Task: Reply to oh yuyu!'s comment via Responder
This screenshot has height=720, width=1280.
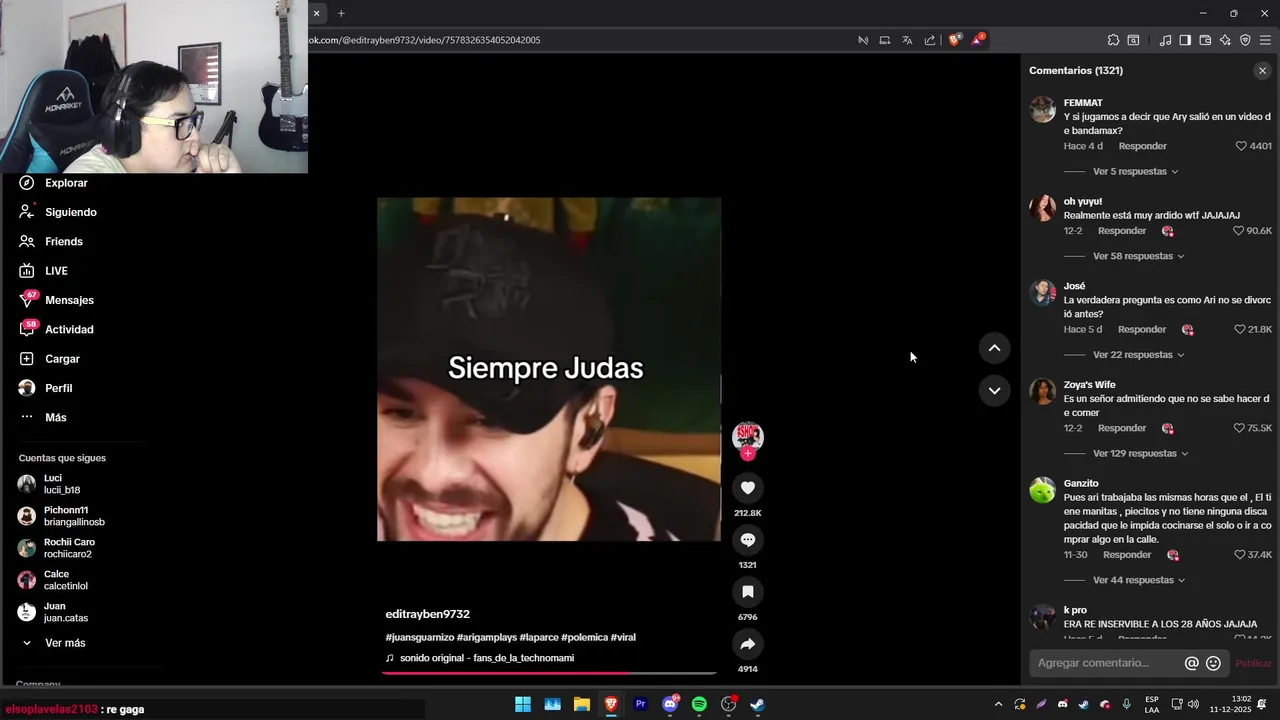Action: pos(1122,231)
